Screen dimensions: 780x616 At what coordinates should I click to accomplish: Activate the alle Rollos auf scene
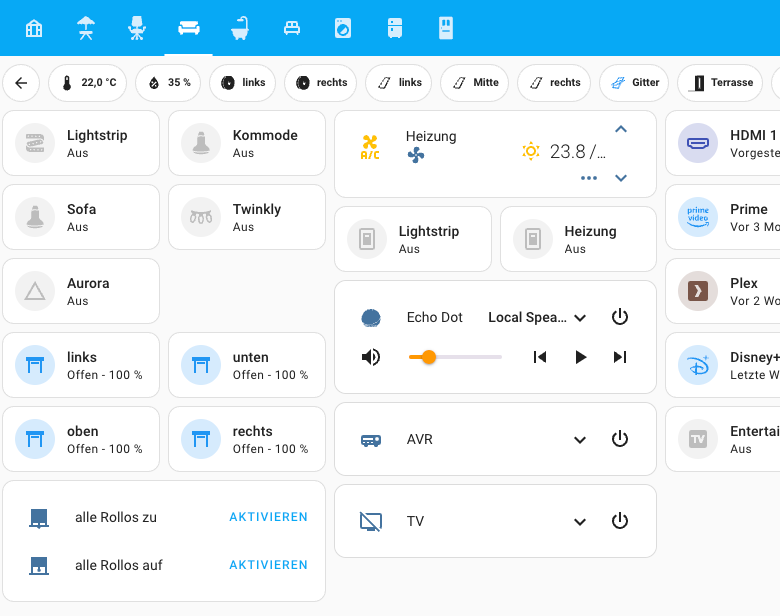268,565
